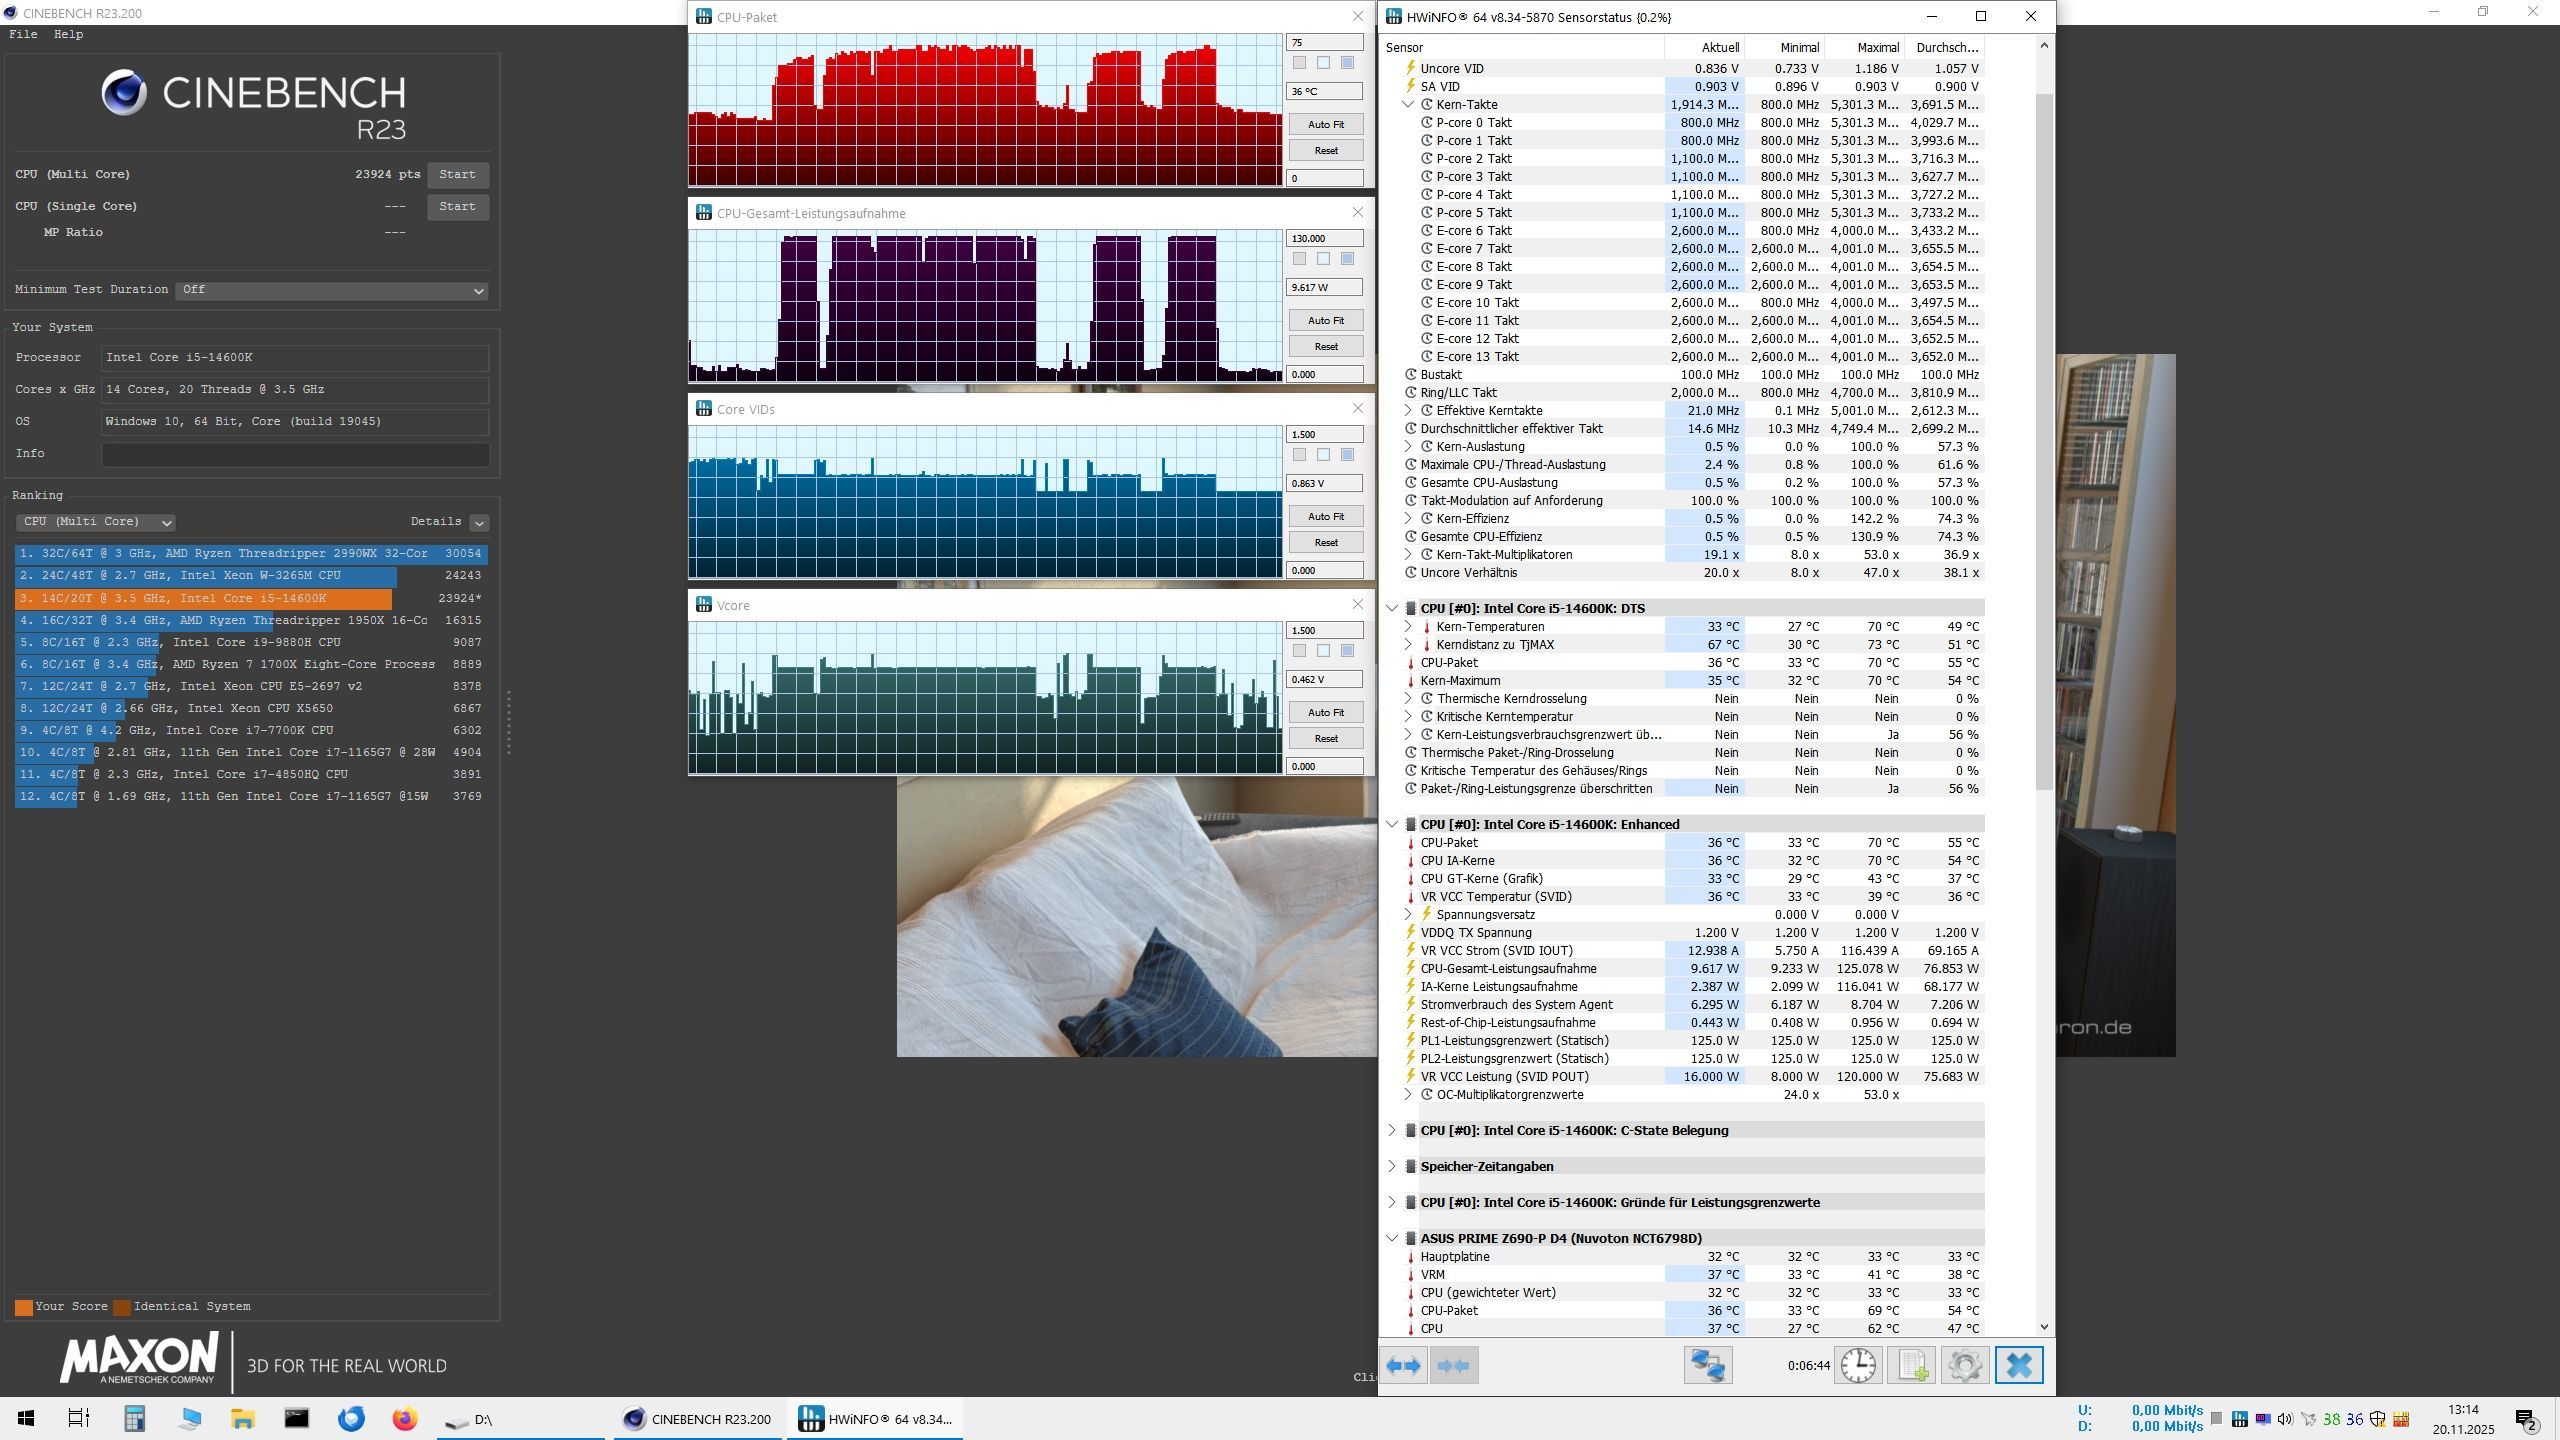Start logging with the sheet-plus icon

pyautogui.click(x=1911, y=1366)
